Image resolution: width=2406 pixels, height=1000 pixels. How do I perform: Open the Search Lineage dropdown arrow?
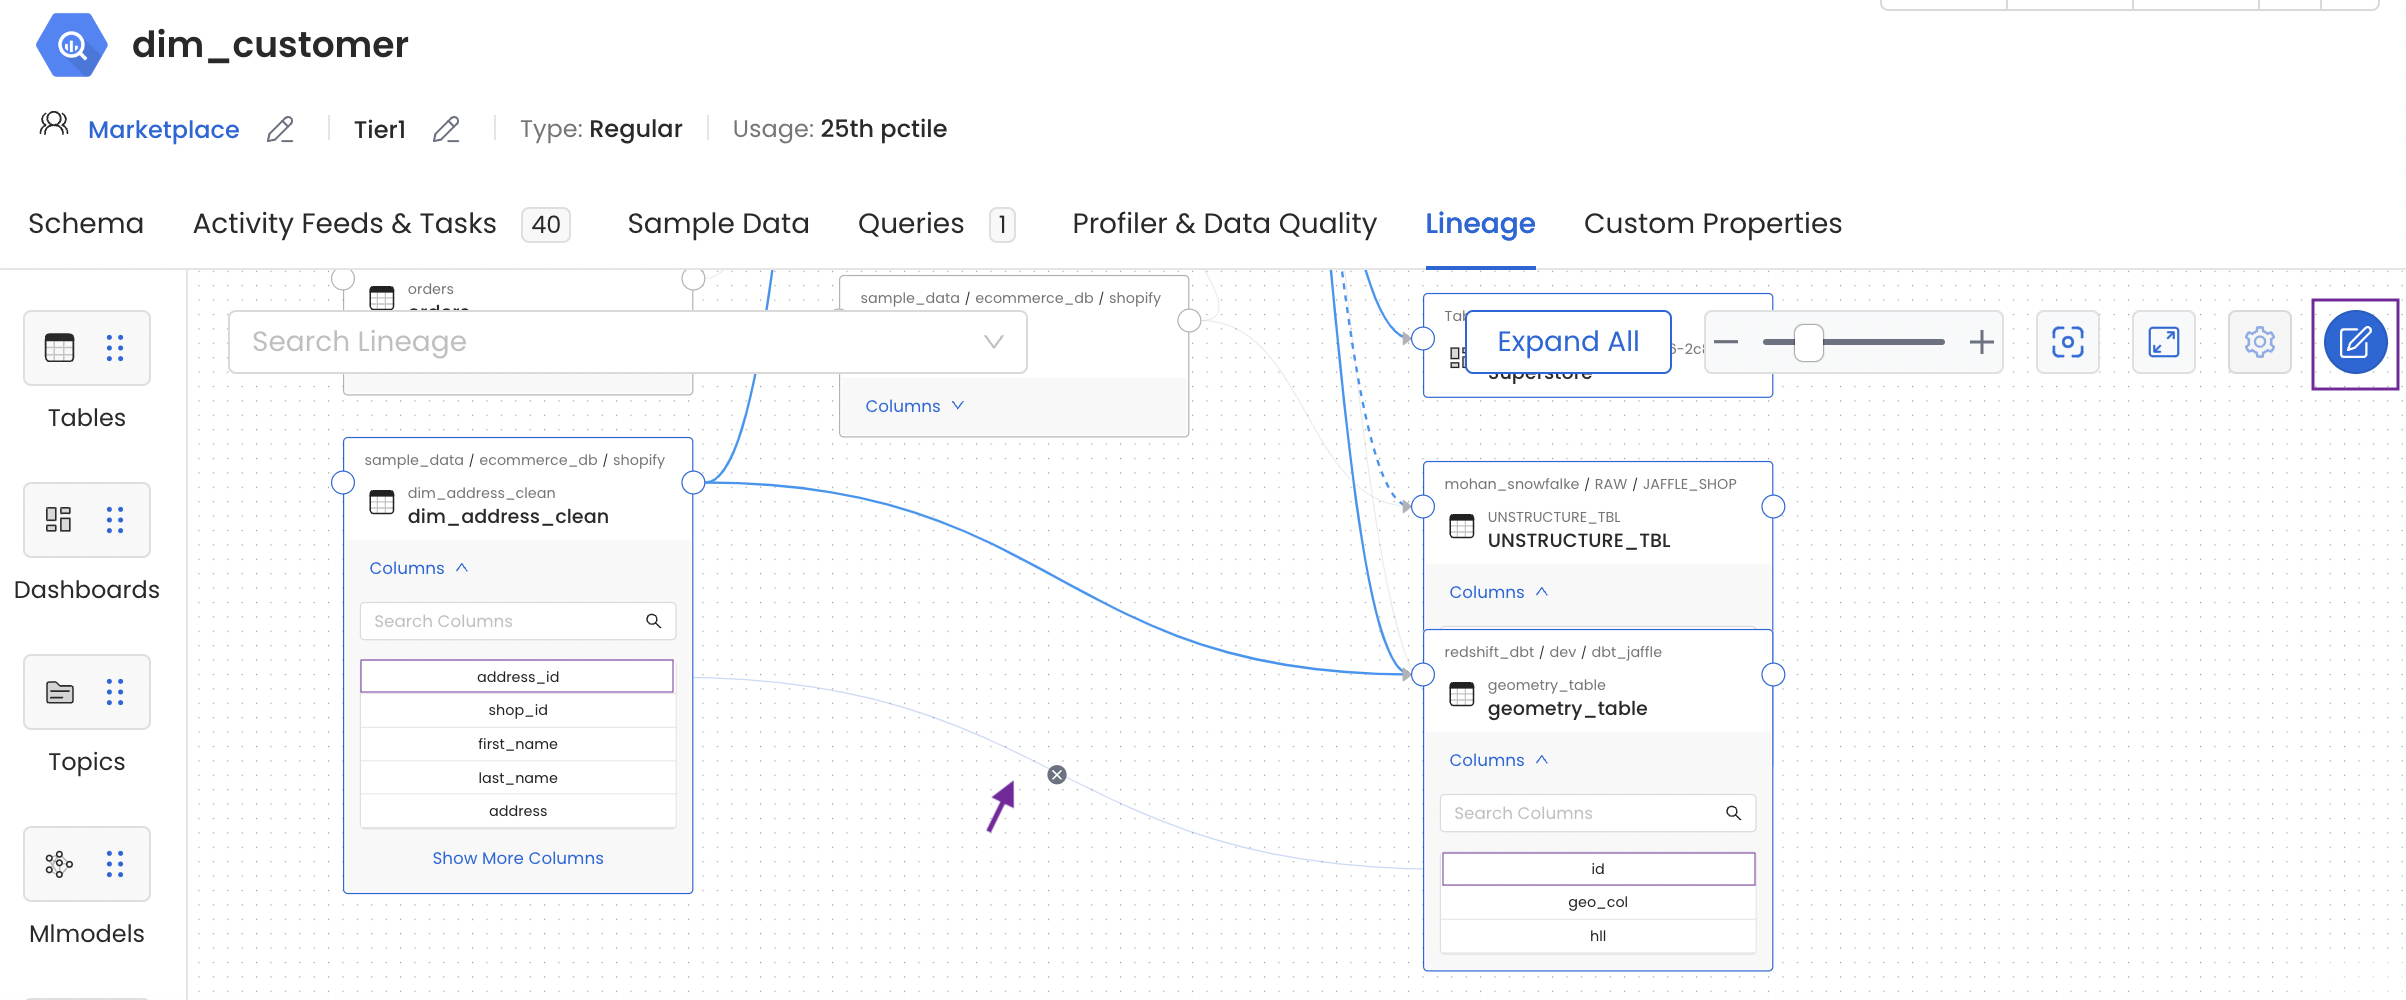click(993, 341)
